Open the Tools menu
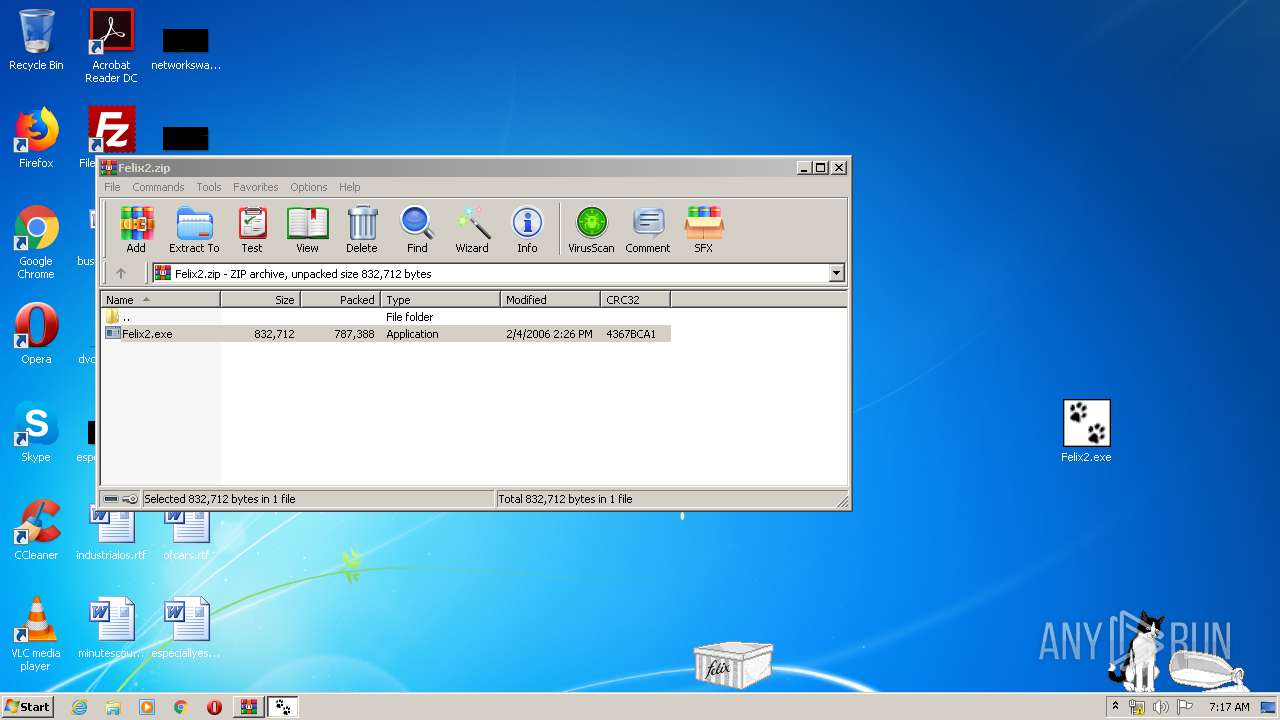Viewport: 1280px width, 720px height. coord(209,187)
